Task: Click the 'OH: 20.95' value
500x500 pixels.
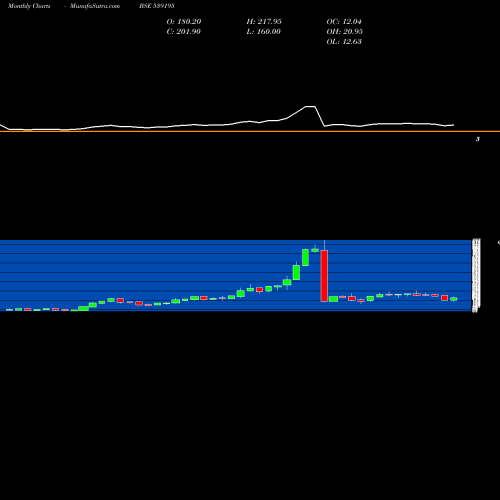Action: 345,32
